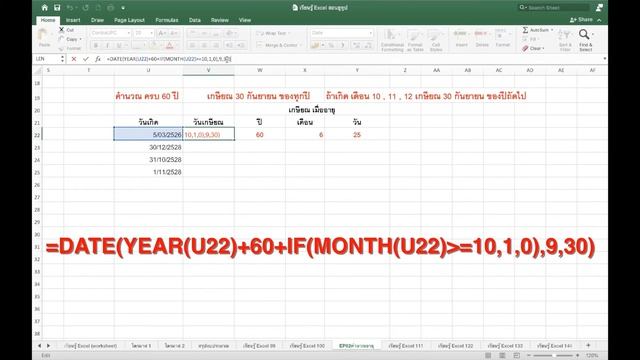
Task: Open Sort & Filter
Action: pyautogui.click(x=565, y=40)
